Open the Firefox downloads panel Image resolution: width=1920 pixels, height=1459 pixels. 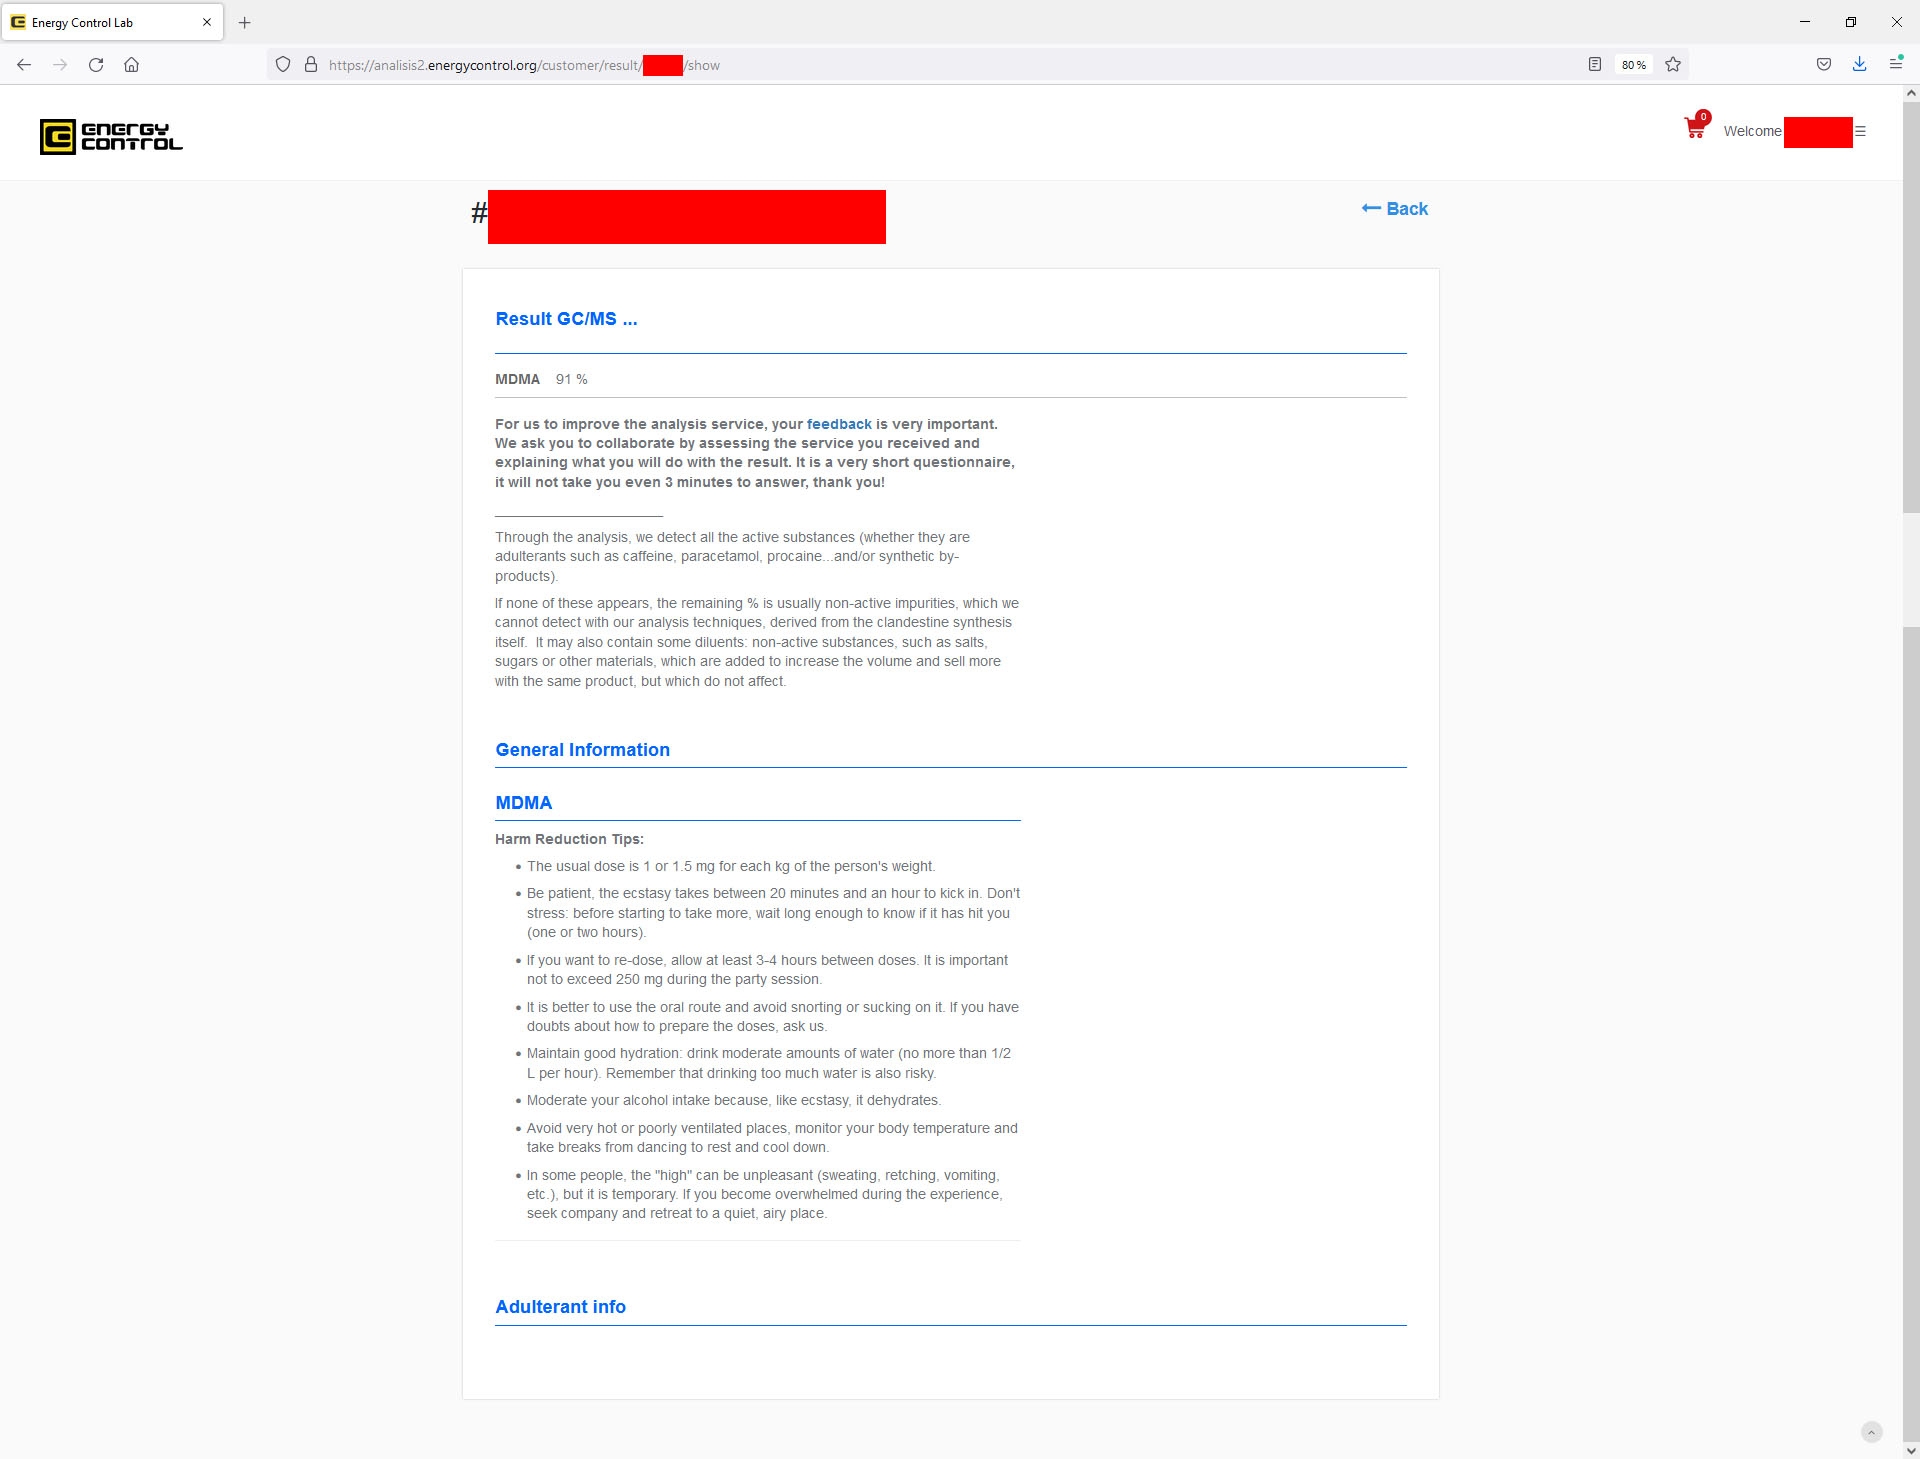tap(1859, 65)
